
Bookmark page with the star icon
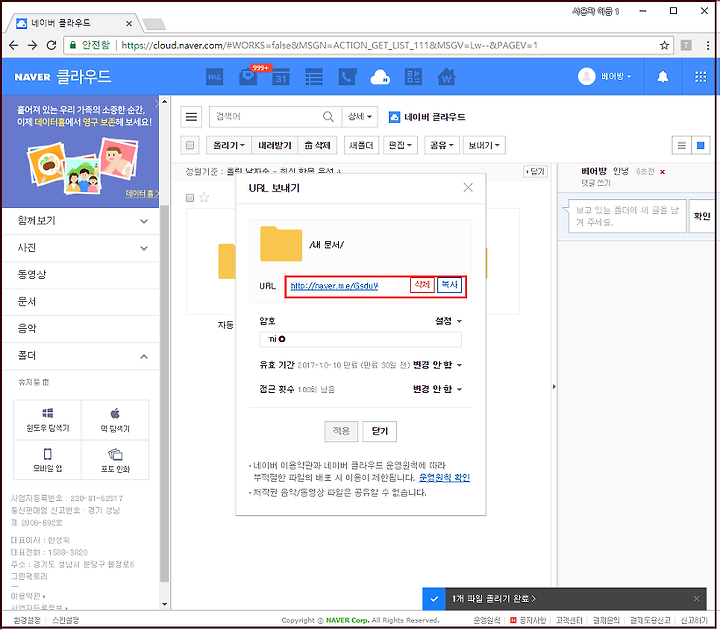[664, 45]
